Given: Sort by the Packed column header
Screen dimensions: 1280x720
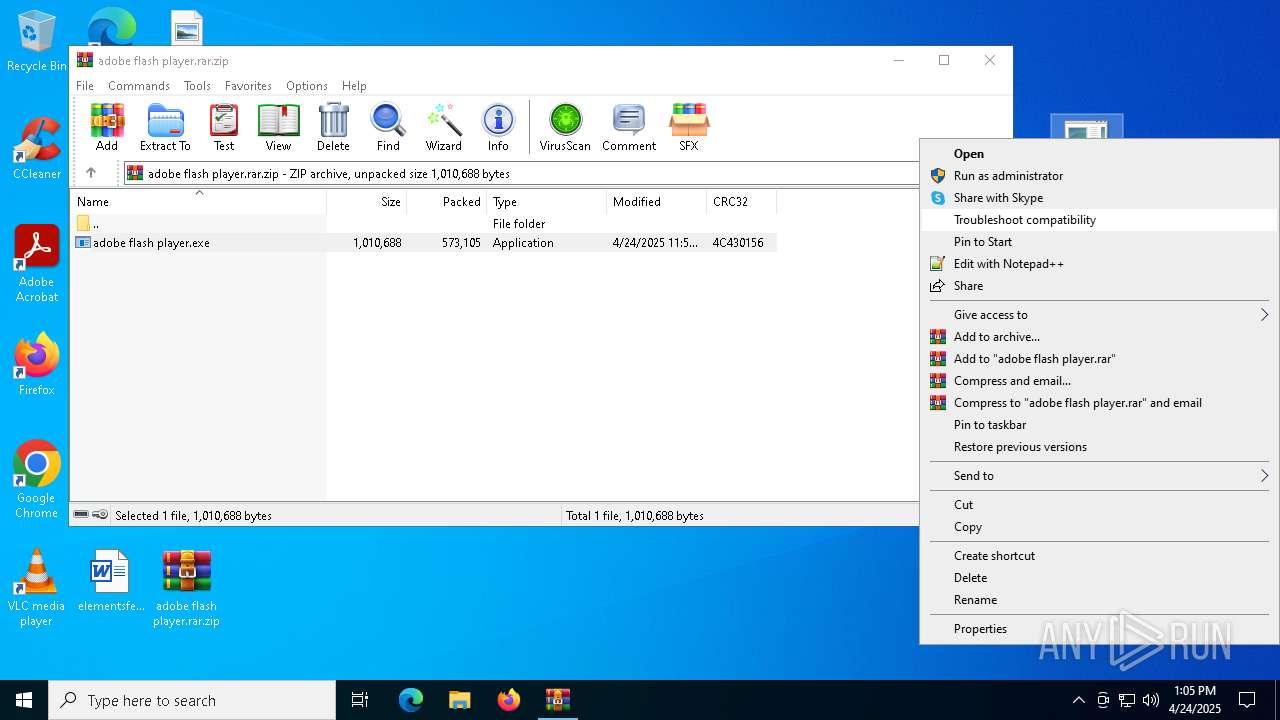Looking at the screenshot, I should point(447,201).
